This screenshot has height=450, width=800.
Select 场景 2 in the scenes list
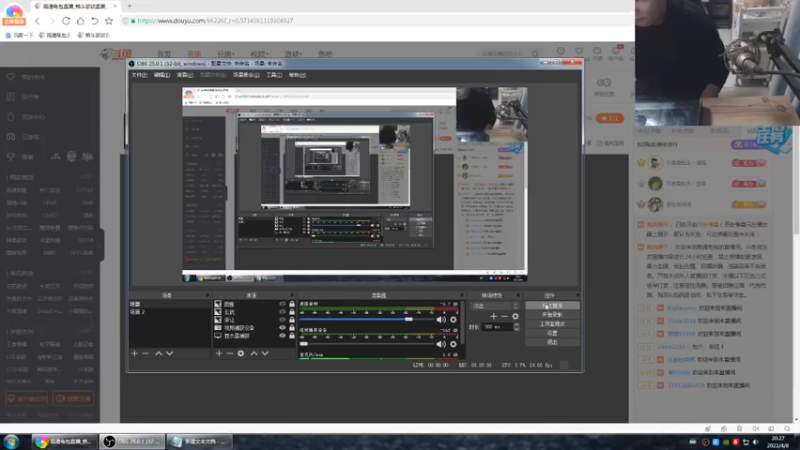[138, 312]
